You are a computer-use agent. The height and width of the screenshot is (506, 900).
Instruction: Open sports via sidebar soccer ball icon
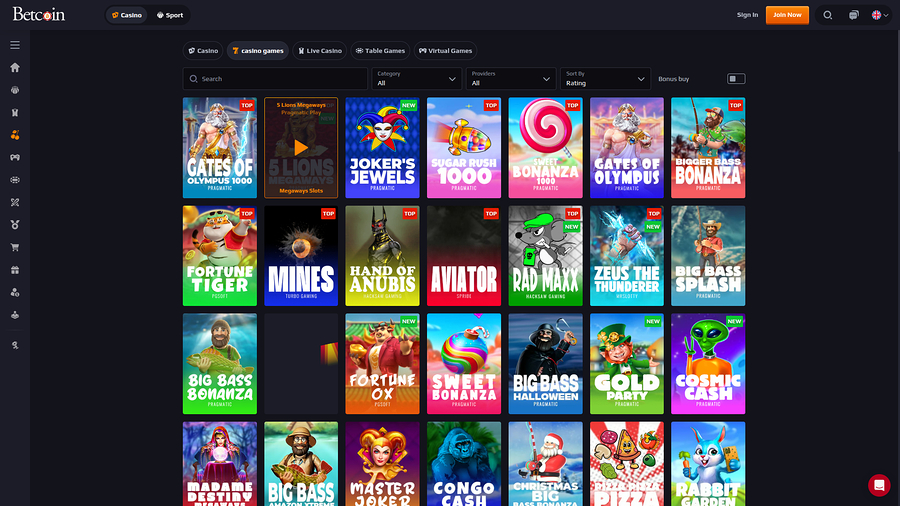point(15,90)
